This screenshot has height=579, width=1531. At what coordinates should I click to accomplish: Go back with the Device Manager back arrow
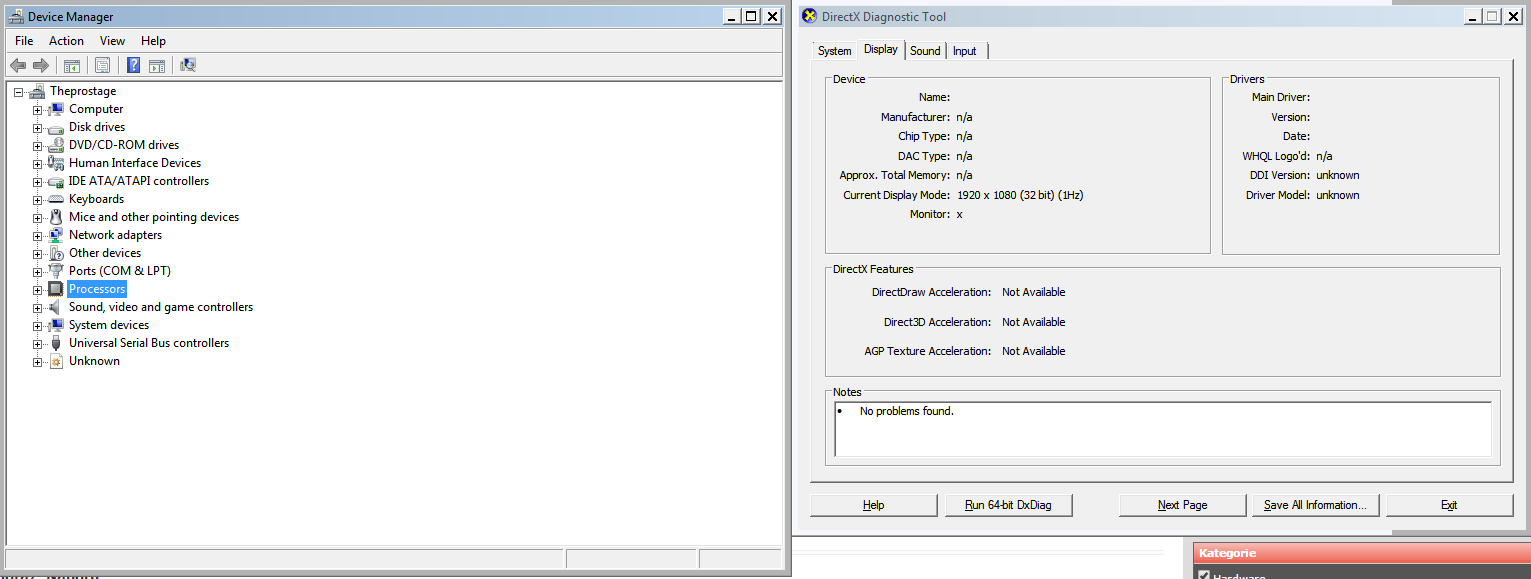[18, 65]
